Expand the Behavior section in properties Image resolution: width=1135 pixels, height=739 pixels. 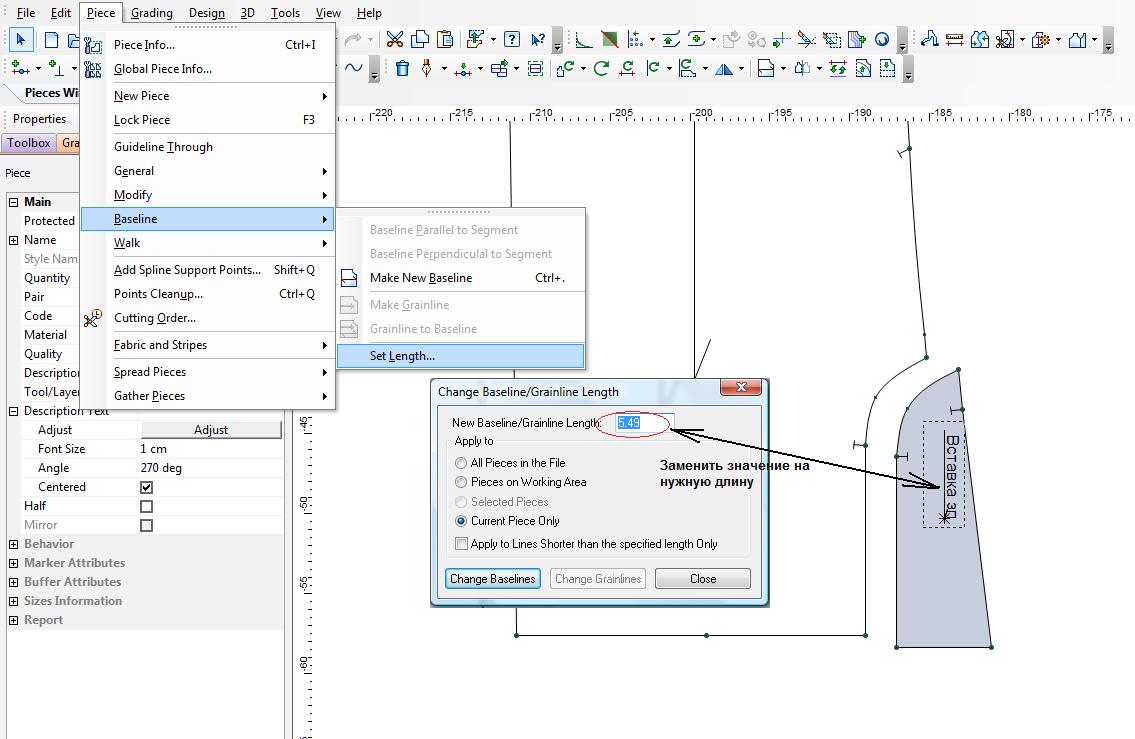tap(14, 544)
